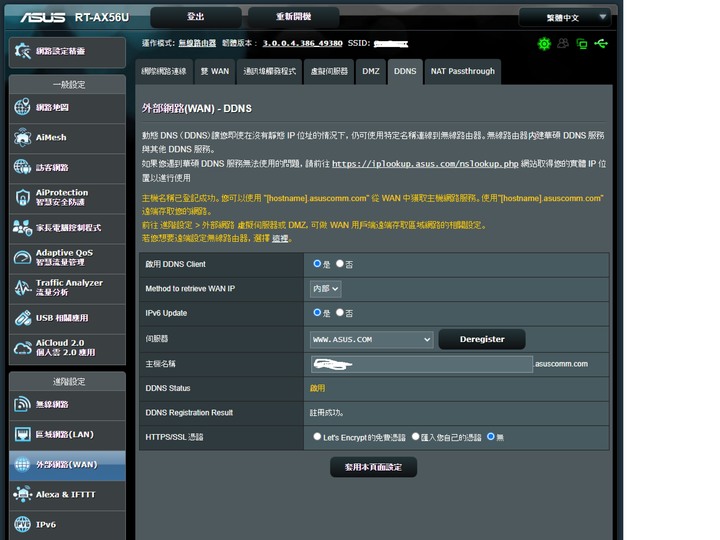Click the Guest Network globe icon
The image size is (720, 540).
pyautogui.click(x=22, y=167)
